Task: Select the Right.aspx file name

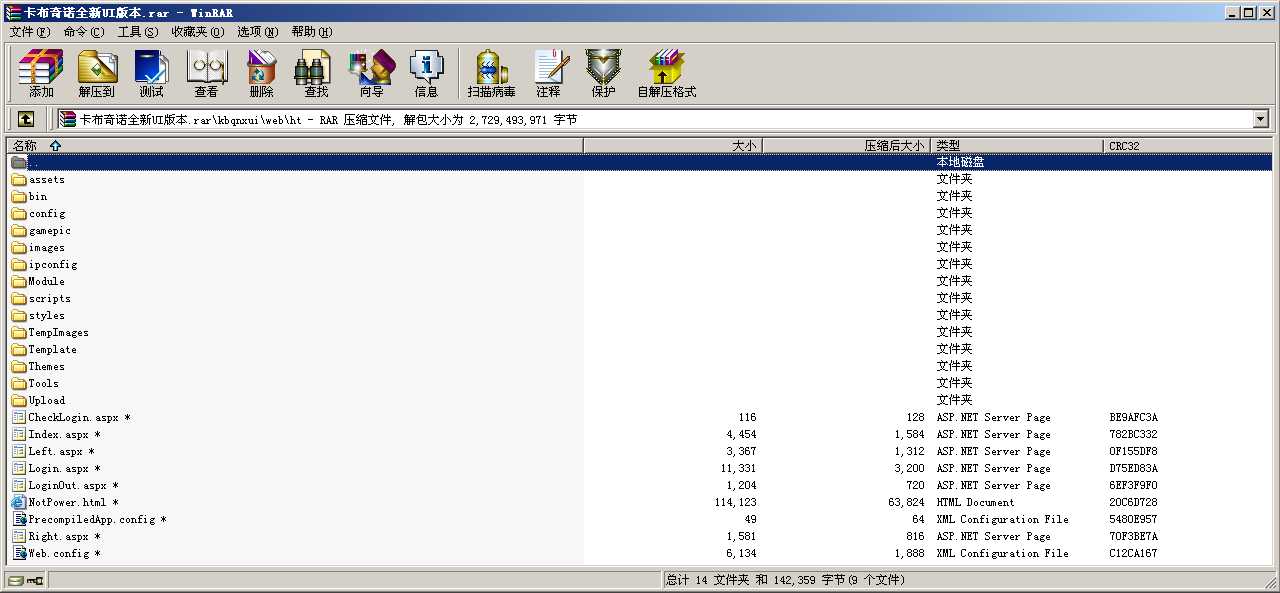Action: [x=64, y=536]
